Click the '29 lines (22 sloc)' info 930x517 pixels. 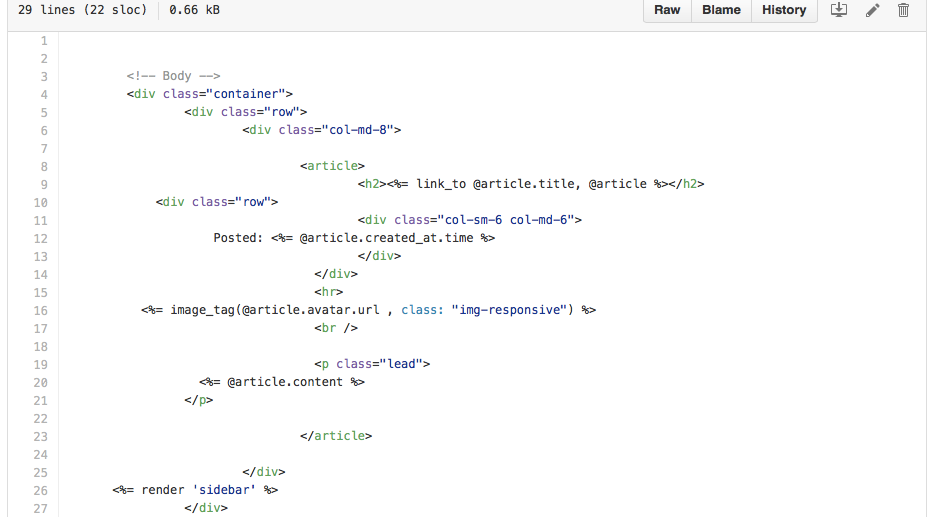tap(82, 9)
